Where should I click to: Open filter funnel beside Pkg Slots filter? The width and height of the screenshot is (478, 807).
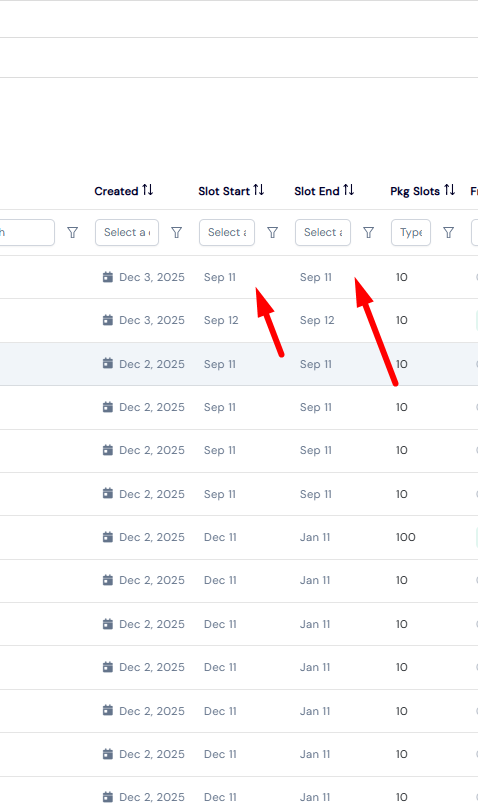coord(449,233)
